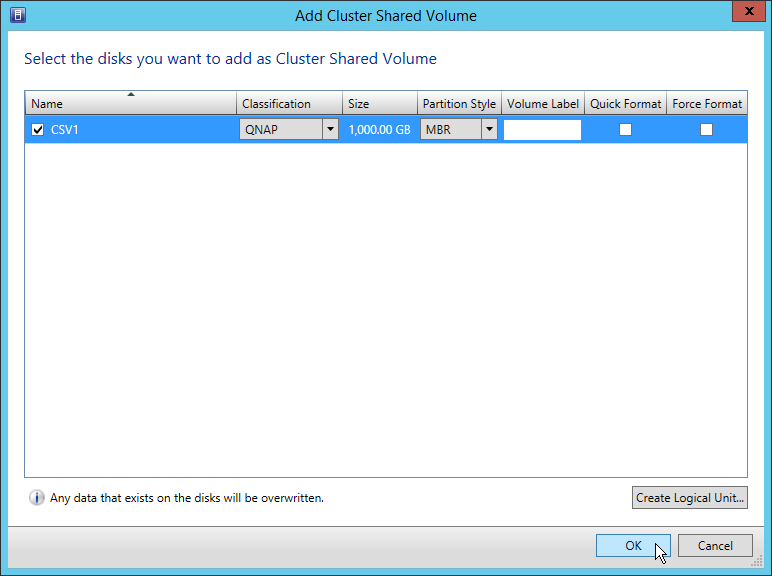
Task: Click the window system icon in title bar
Action: pos(17,15)
